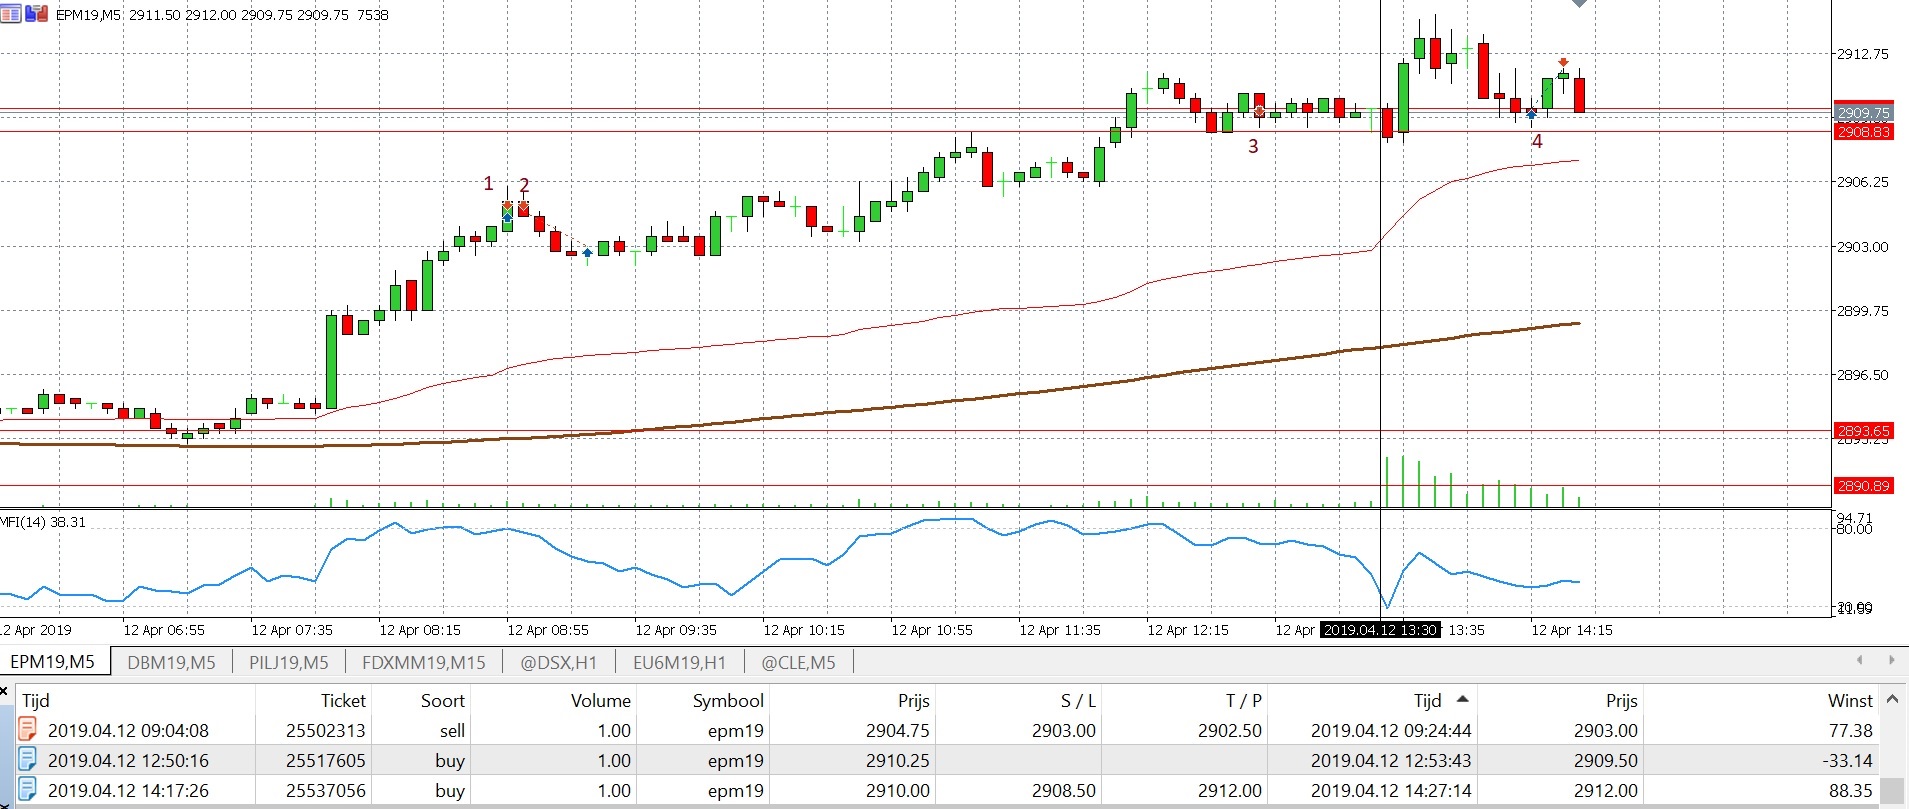Click open time 2019.04.12 09:04:08
1909x809 pixels.
tap(128, 731)
